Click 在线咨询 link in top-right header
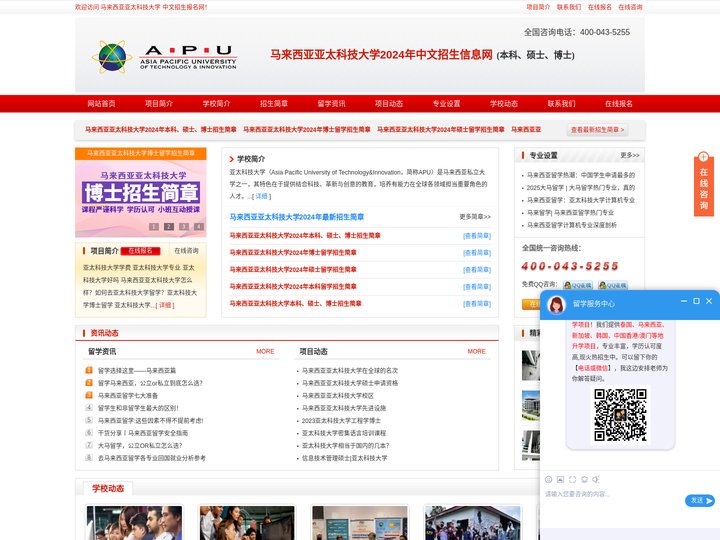720x540 pixels. pyautogui.click(x=630, y=7)
